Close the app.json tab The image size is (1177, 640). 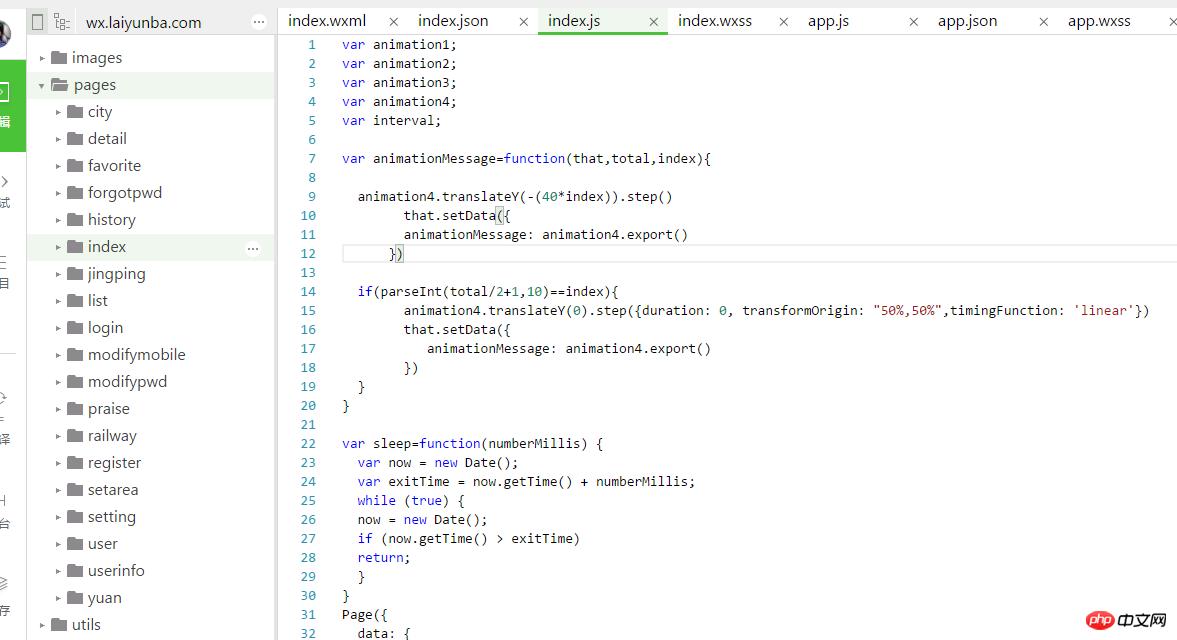coord(1043,21)
